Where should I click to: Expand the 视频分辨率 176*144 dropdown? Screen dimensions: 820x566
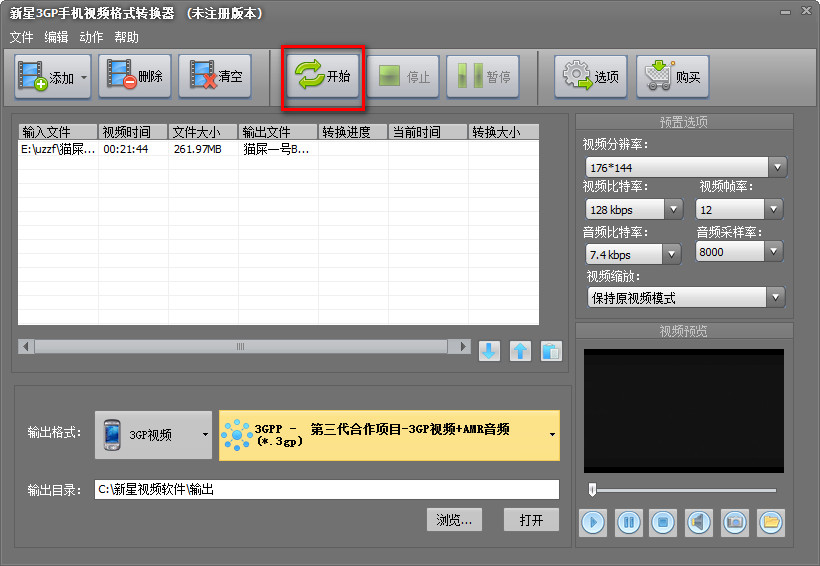[x=777, y=167]
